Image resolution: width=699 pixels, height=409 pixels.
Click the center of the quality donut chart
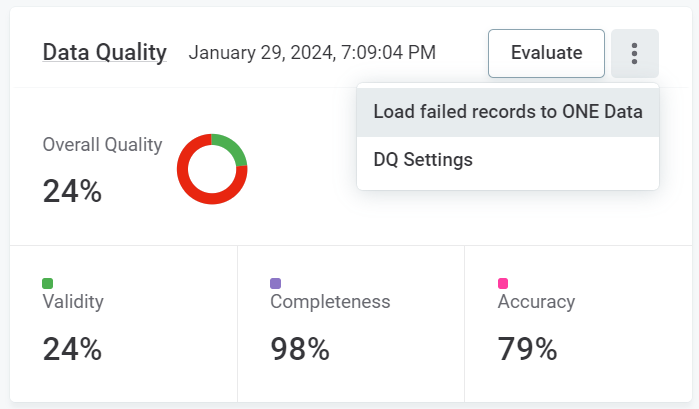click(212, 168)
